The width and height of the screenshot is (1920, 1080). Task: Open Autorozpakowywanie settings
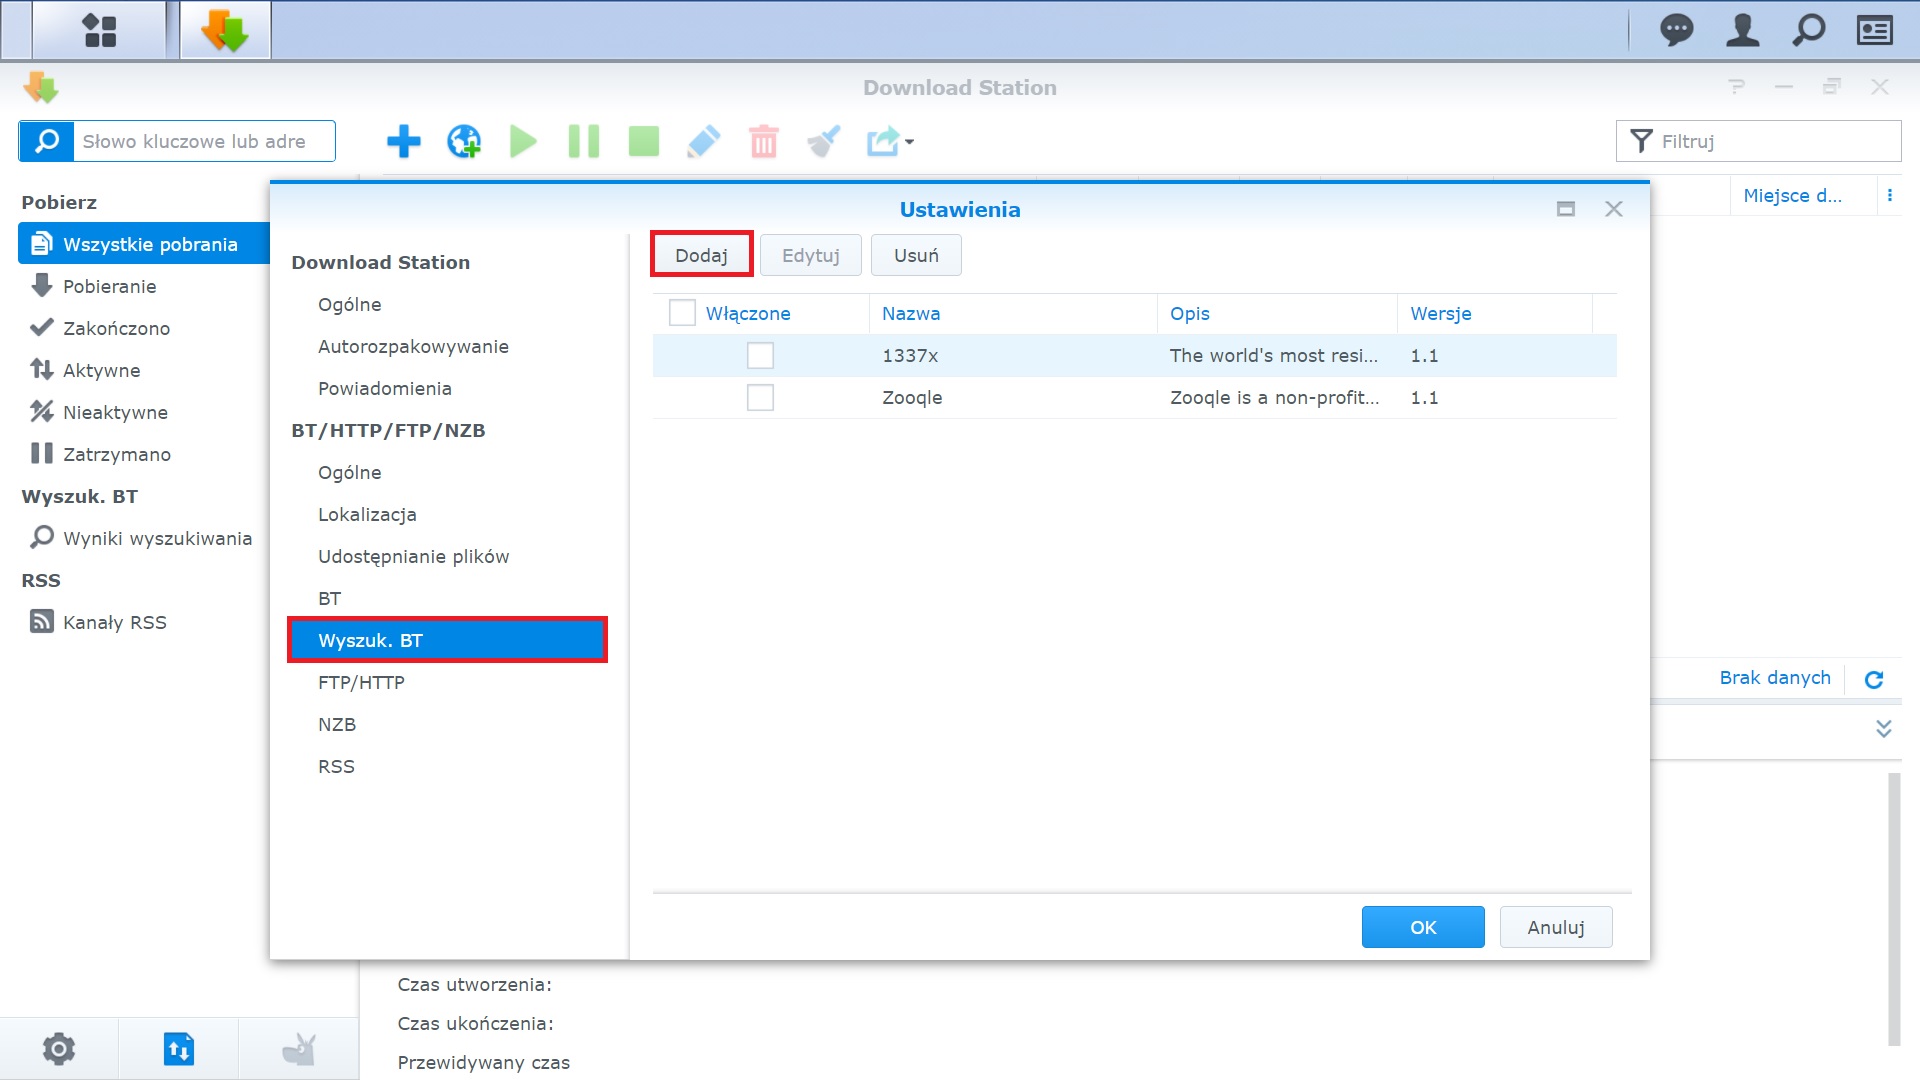click(x=413, y=346)
